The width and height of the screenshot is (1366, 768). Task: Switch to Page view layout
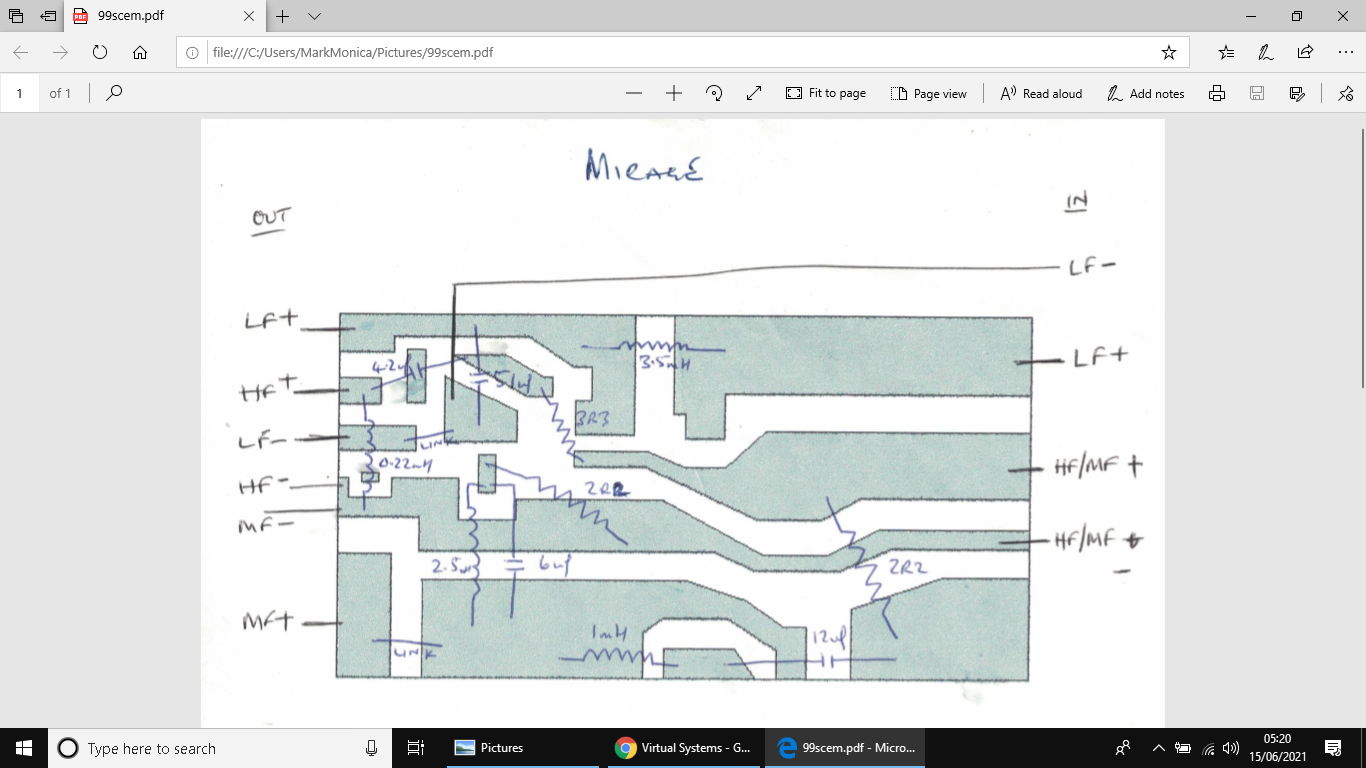(x=928, y=93)
